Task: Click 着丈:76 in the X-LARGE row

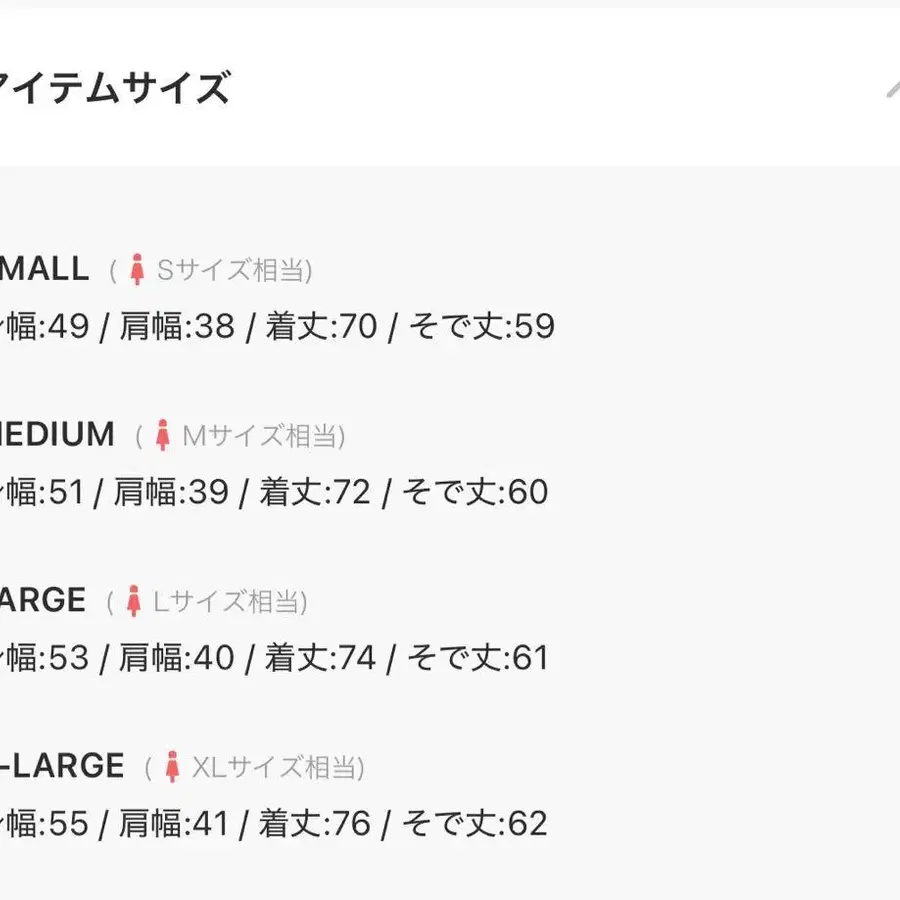Action: pos(315,824)
